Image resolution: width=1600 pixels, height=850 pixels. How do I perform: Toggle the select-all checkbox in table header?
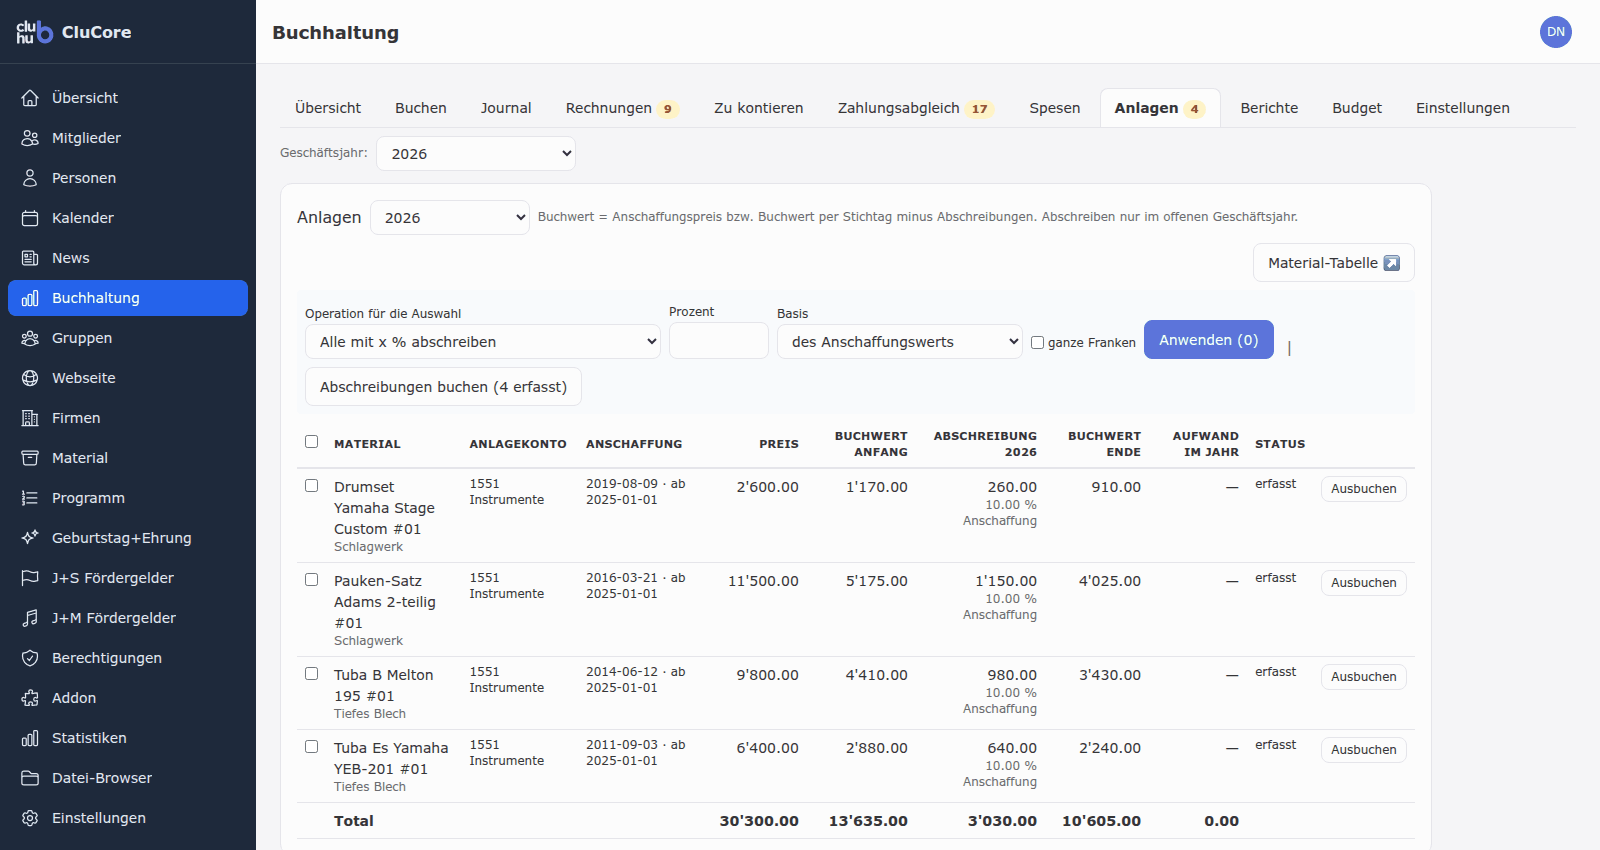(311, 442)
